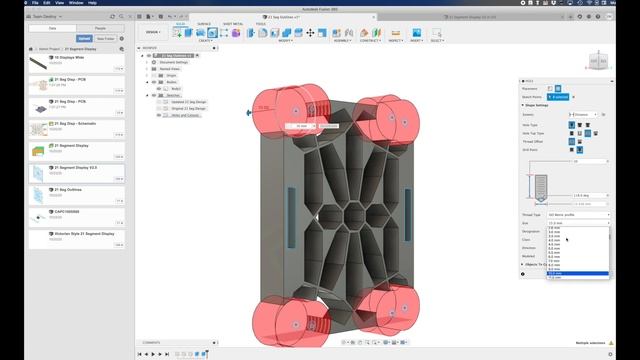Switch to the Tools ribbon tab
This screenshot has height=360, width=640.
pyautogui.click(x=260, y=24)
